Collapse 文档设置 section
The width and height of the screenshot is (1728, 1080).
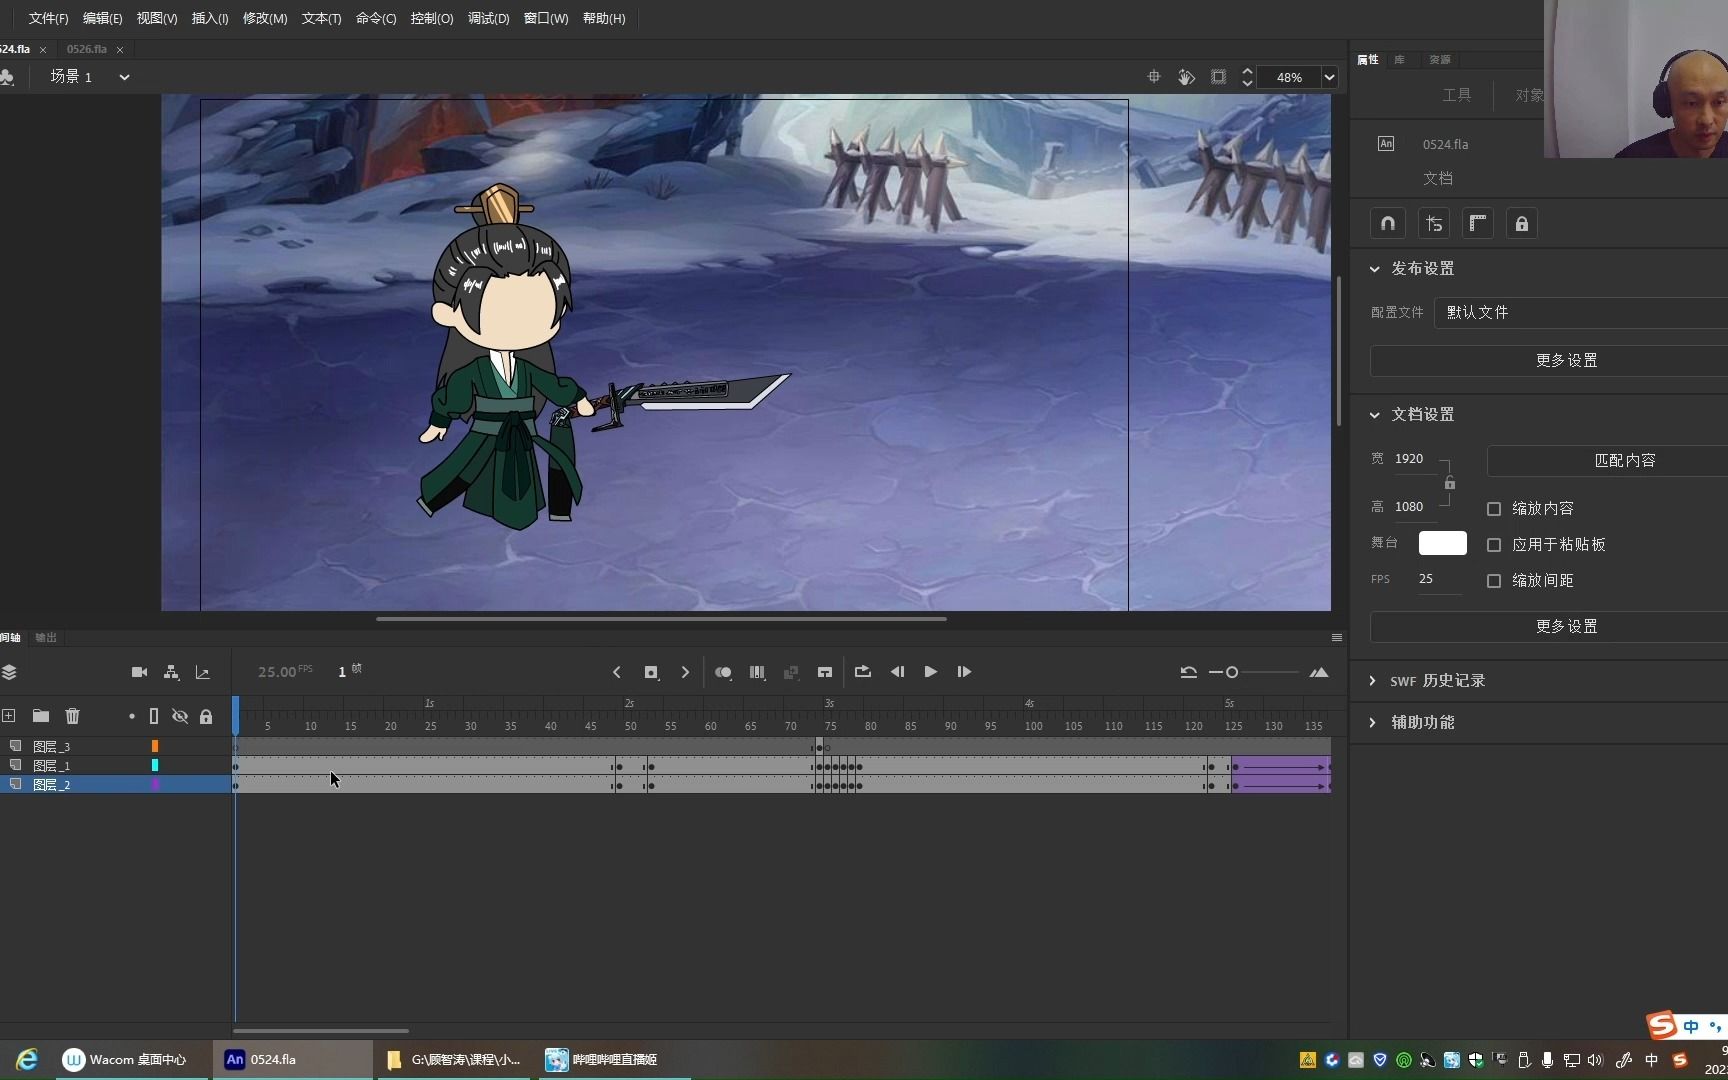(1375, 415)
